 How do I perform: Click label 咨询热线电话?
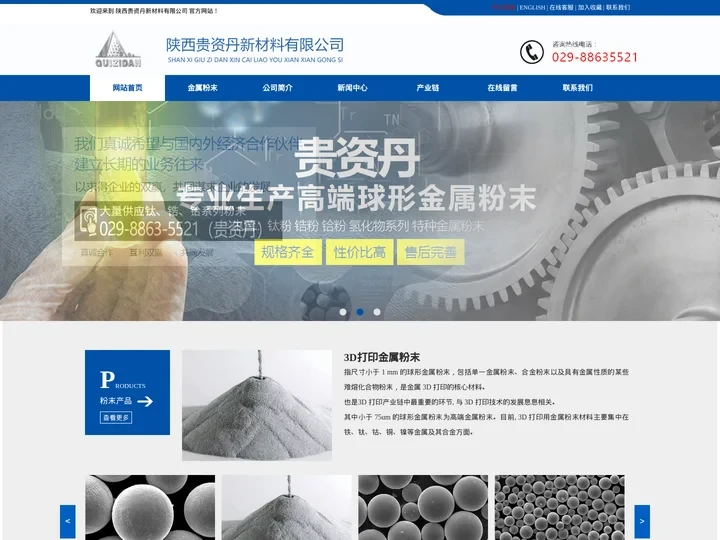[x=574, y=44]
